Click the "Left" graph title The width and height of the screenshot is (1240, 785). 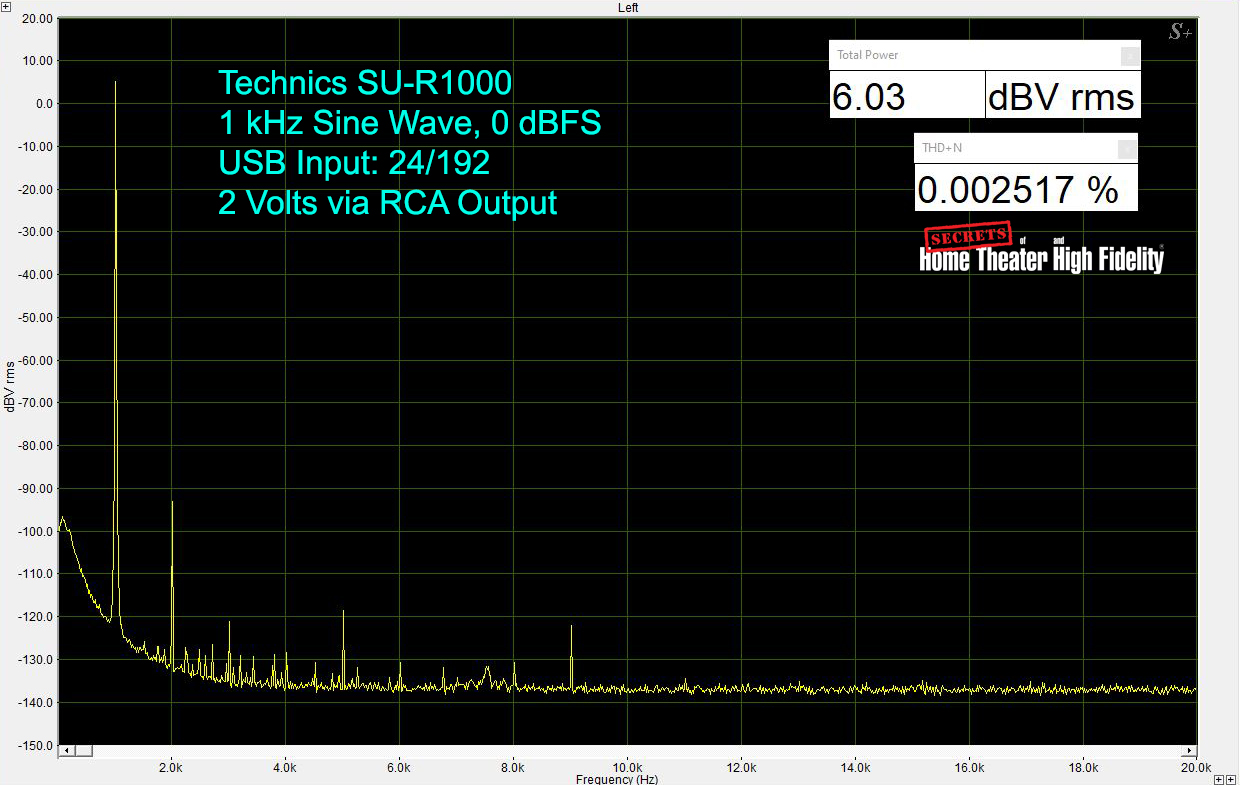click(628, 7)
